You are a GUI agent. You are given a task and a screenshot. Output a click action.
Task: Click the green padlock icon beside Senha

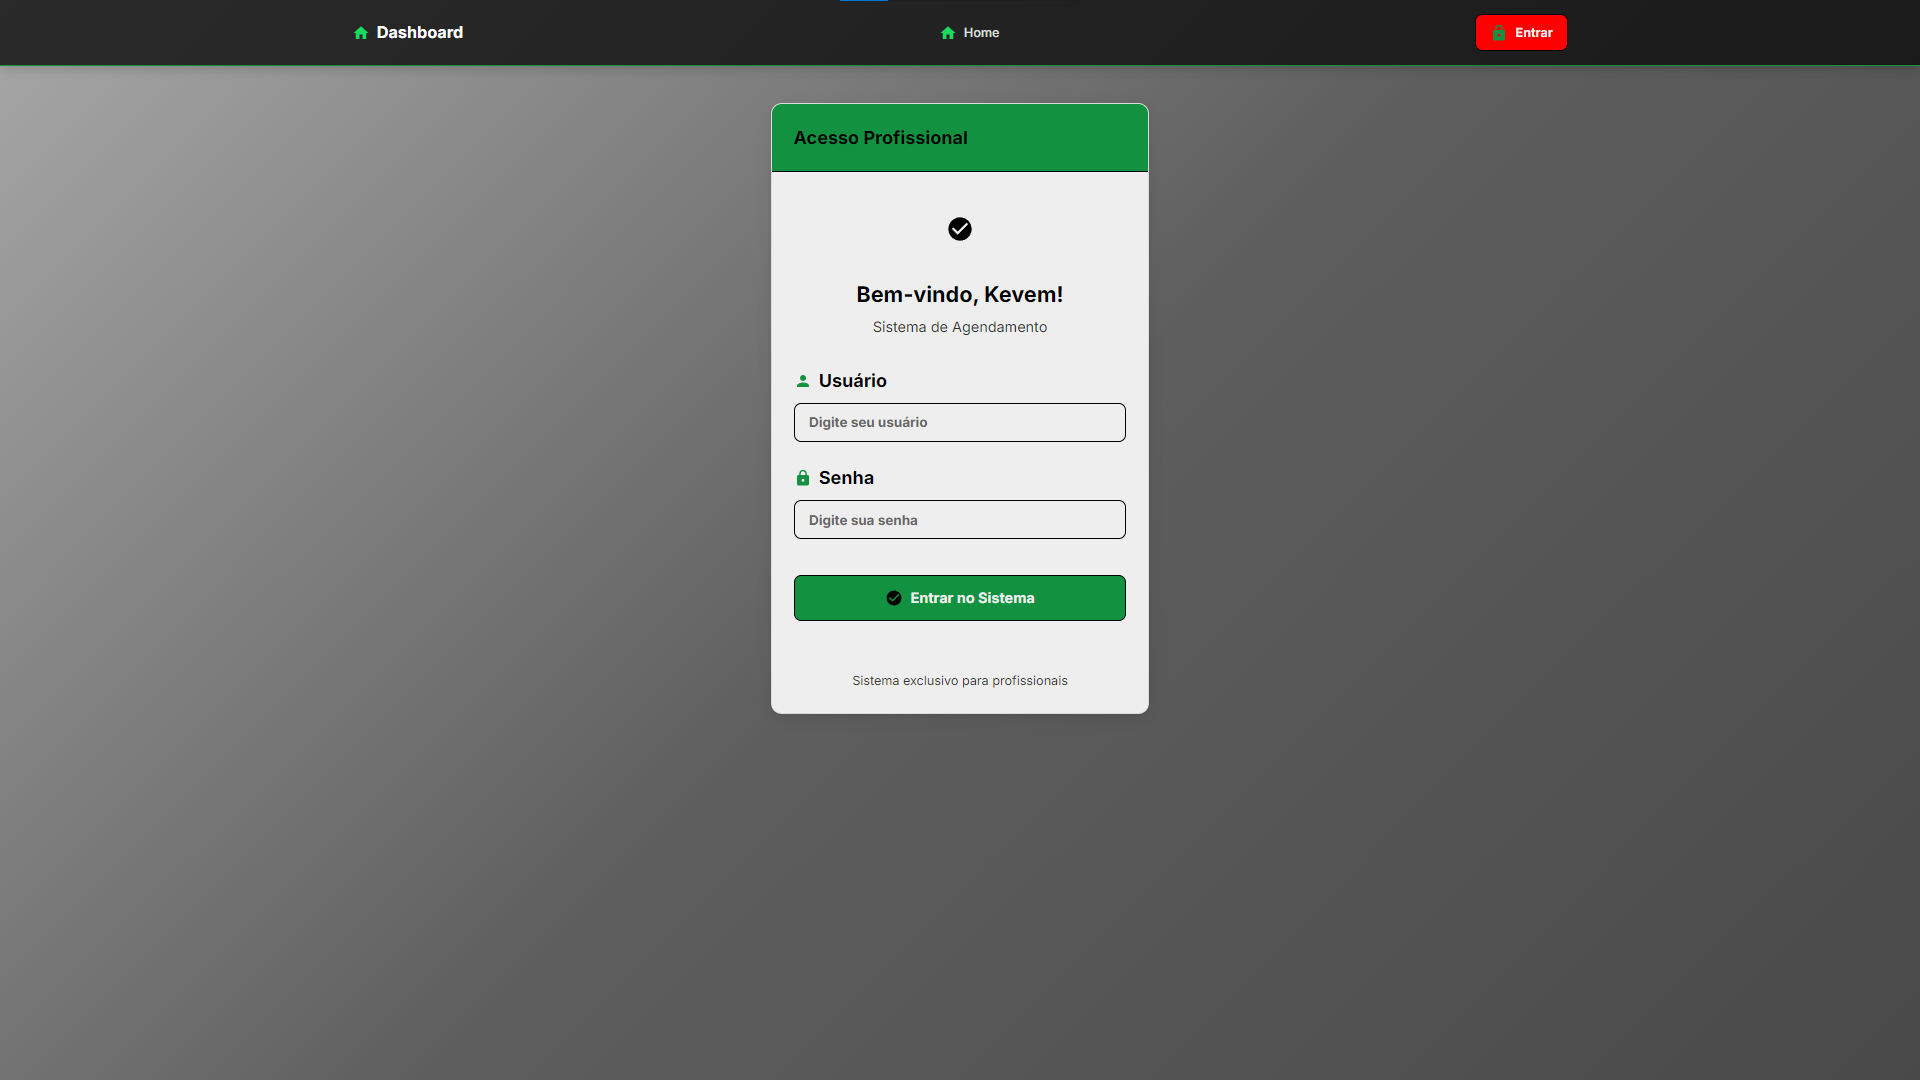click(x=803, y=477)
